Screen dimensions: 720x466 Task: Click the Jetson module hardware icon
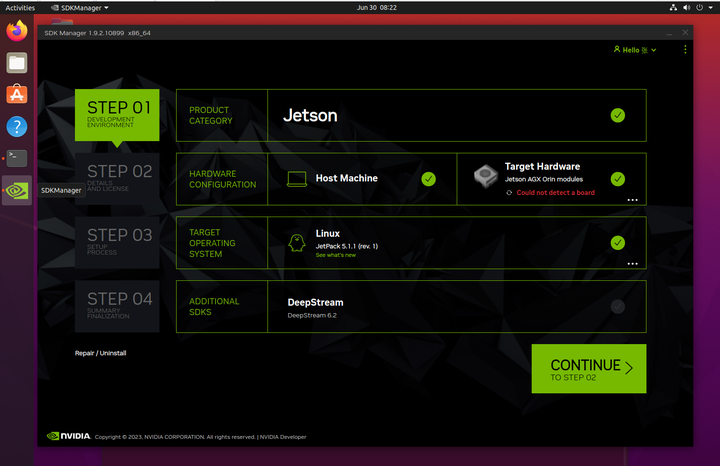486,176
